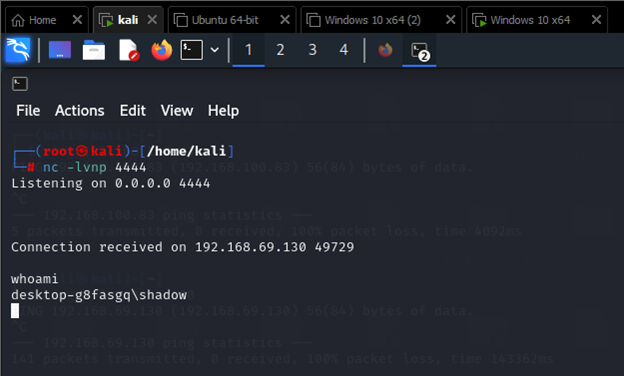Screen dimensions: 624x376
Task: Activate the grouped terminal windows taskbar item
Action: (419, 51)
